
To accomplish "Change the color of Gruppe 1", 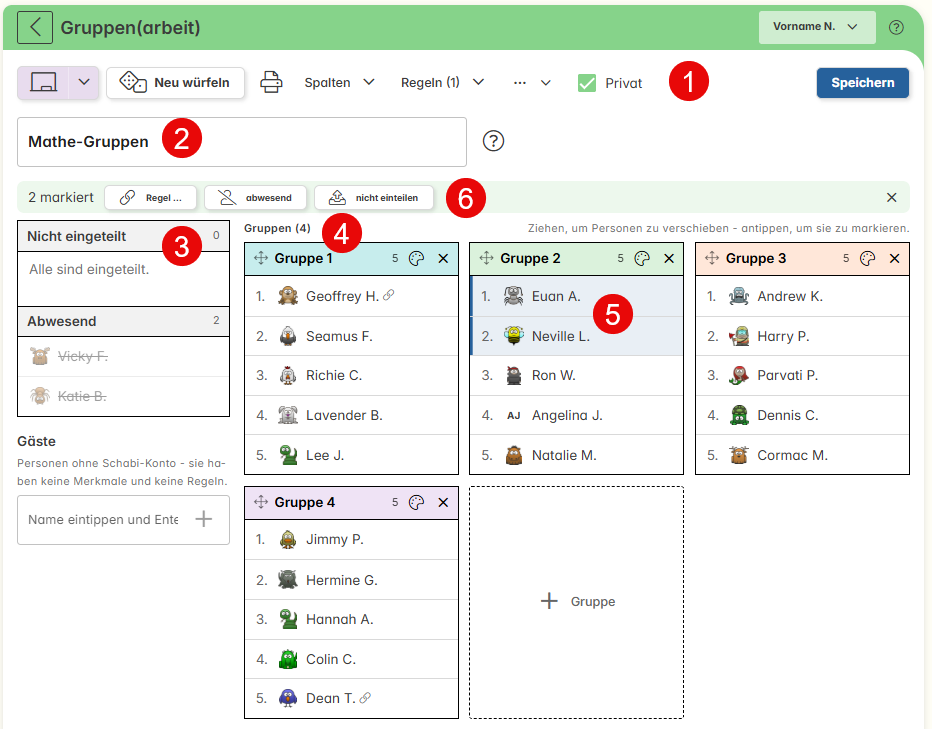I will point(417,258).
